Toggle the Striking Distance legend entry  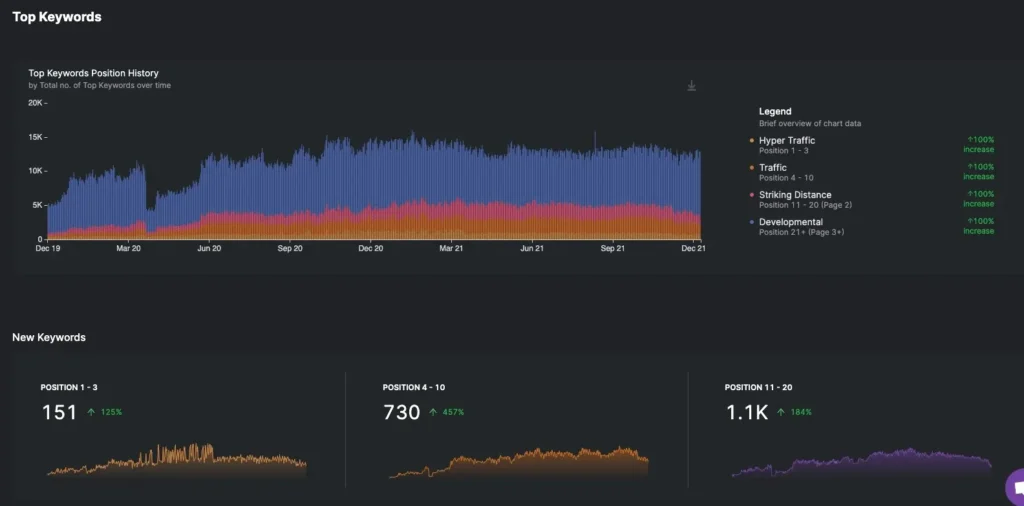(x=795, y=195)
